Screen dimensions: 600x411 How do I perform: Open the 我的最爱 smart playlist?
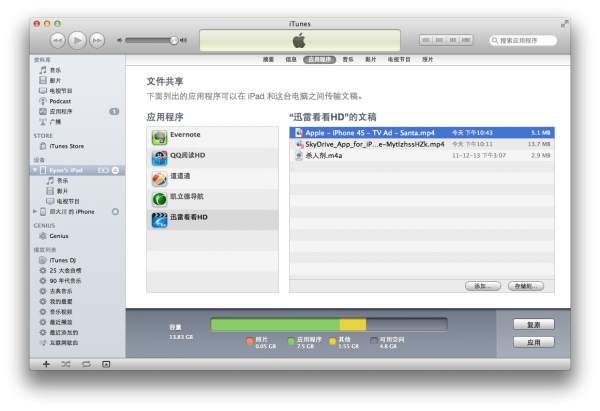(78, 302)
